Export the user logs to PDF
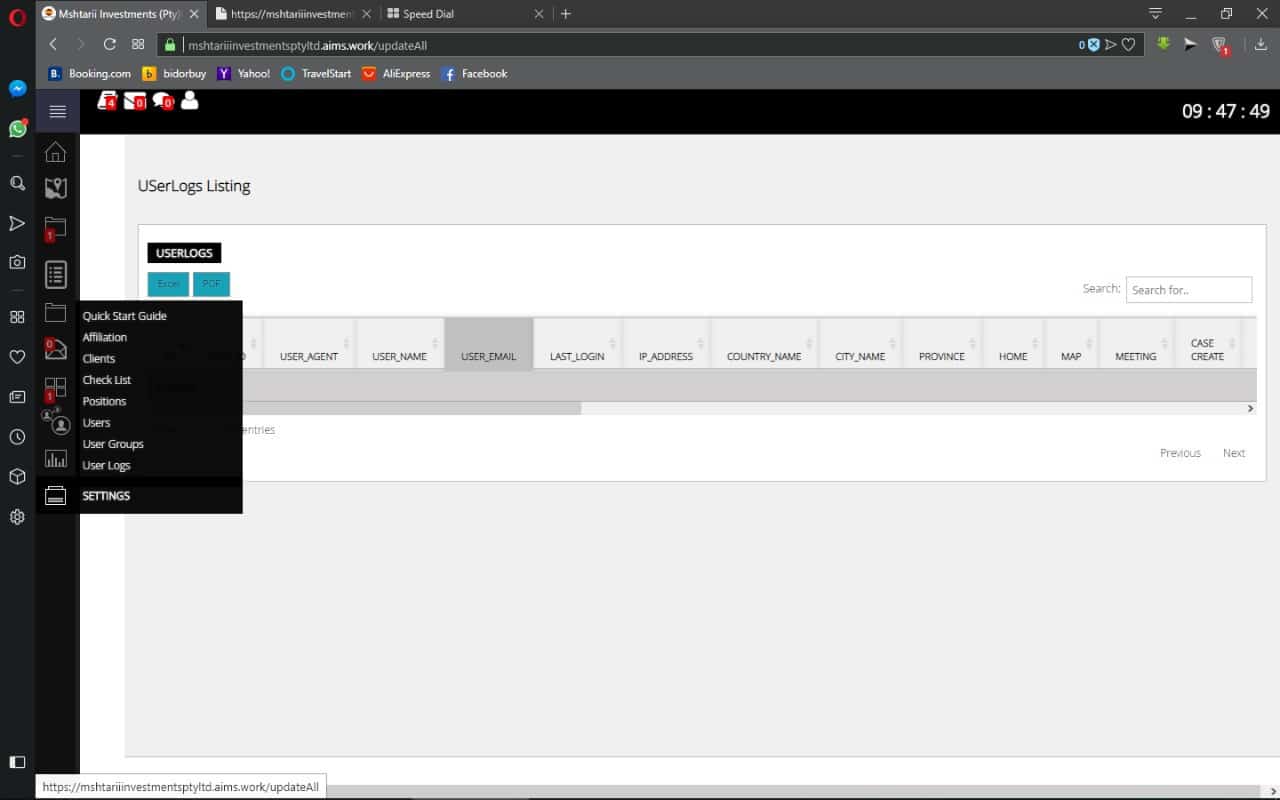Viewport: 1280px width, 800px height. coord(211,284)
